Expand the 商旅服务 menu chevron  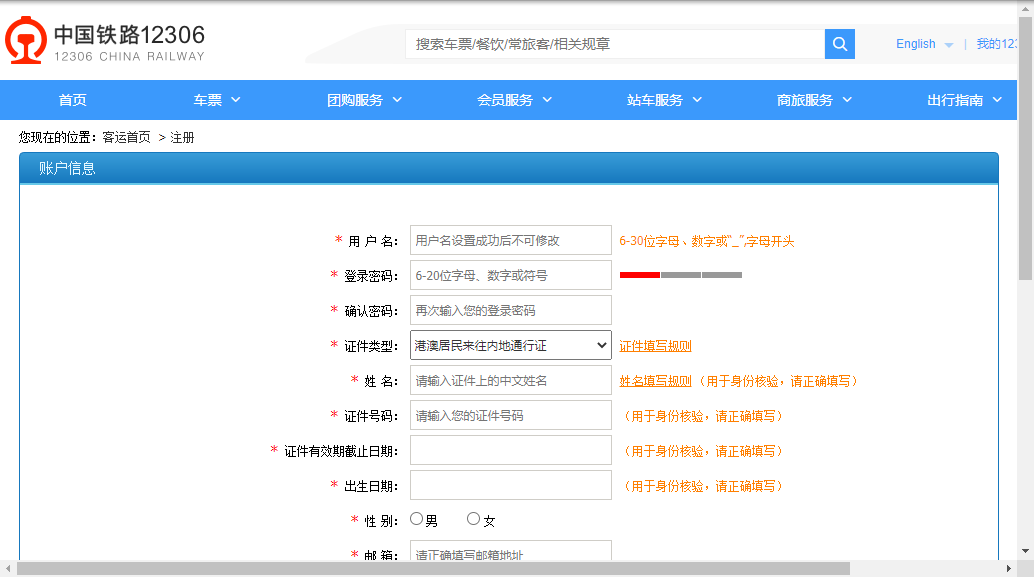[x=847, y=99]
